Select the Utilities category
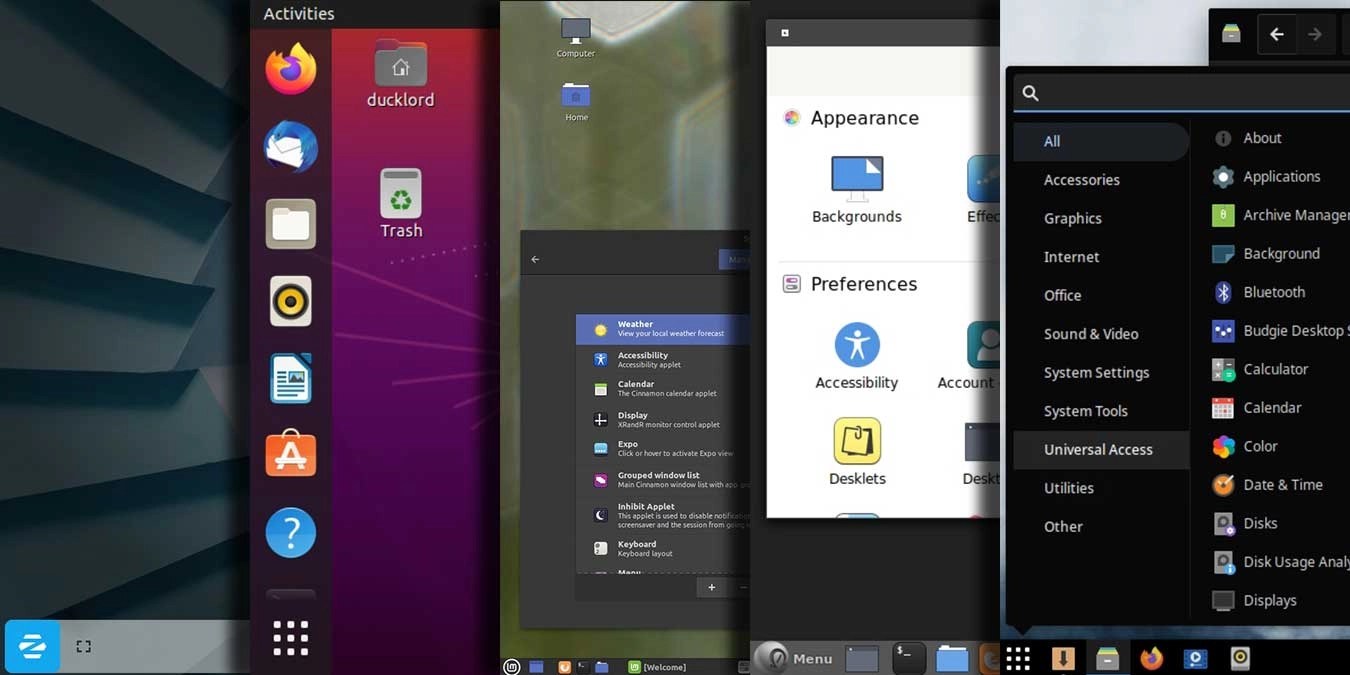1350x675 pixels. click(x=1101, y=488)
